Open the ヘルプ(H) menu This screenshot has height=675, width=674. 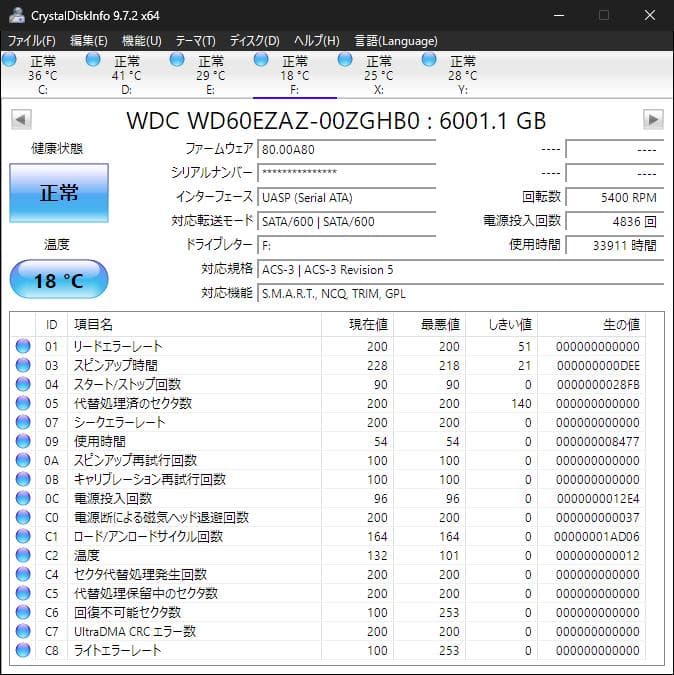point(317,41)
